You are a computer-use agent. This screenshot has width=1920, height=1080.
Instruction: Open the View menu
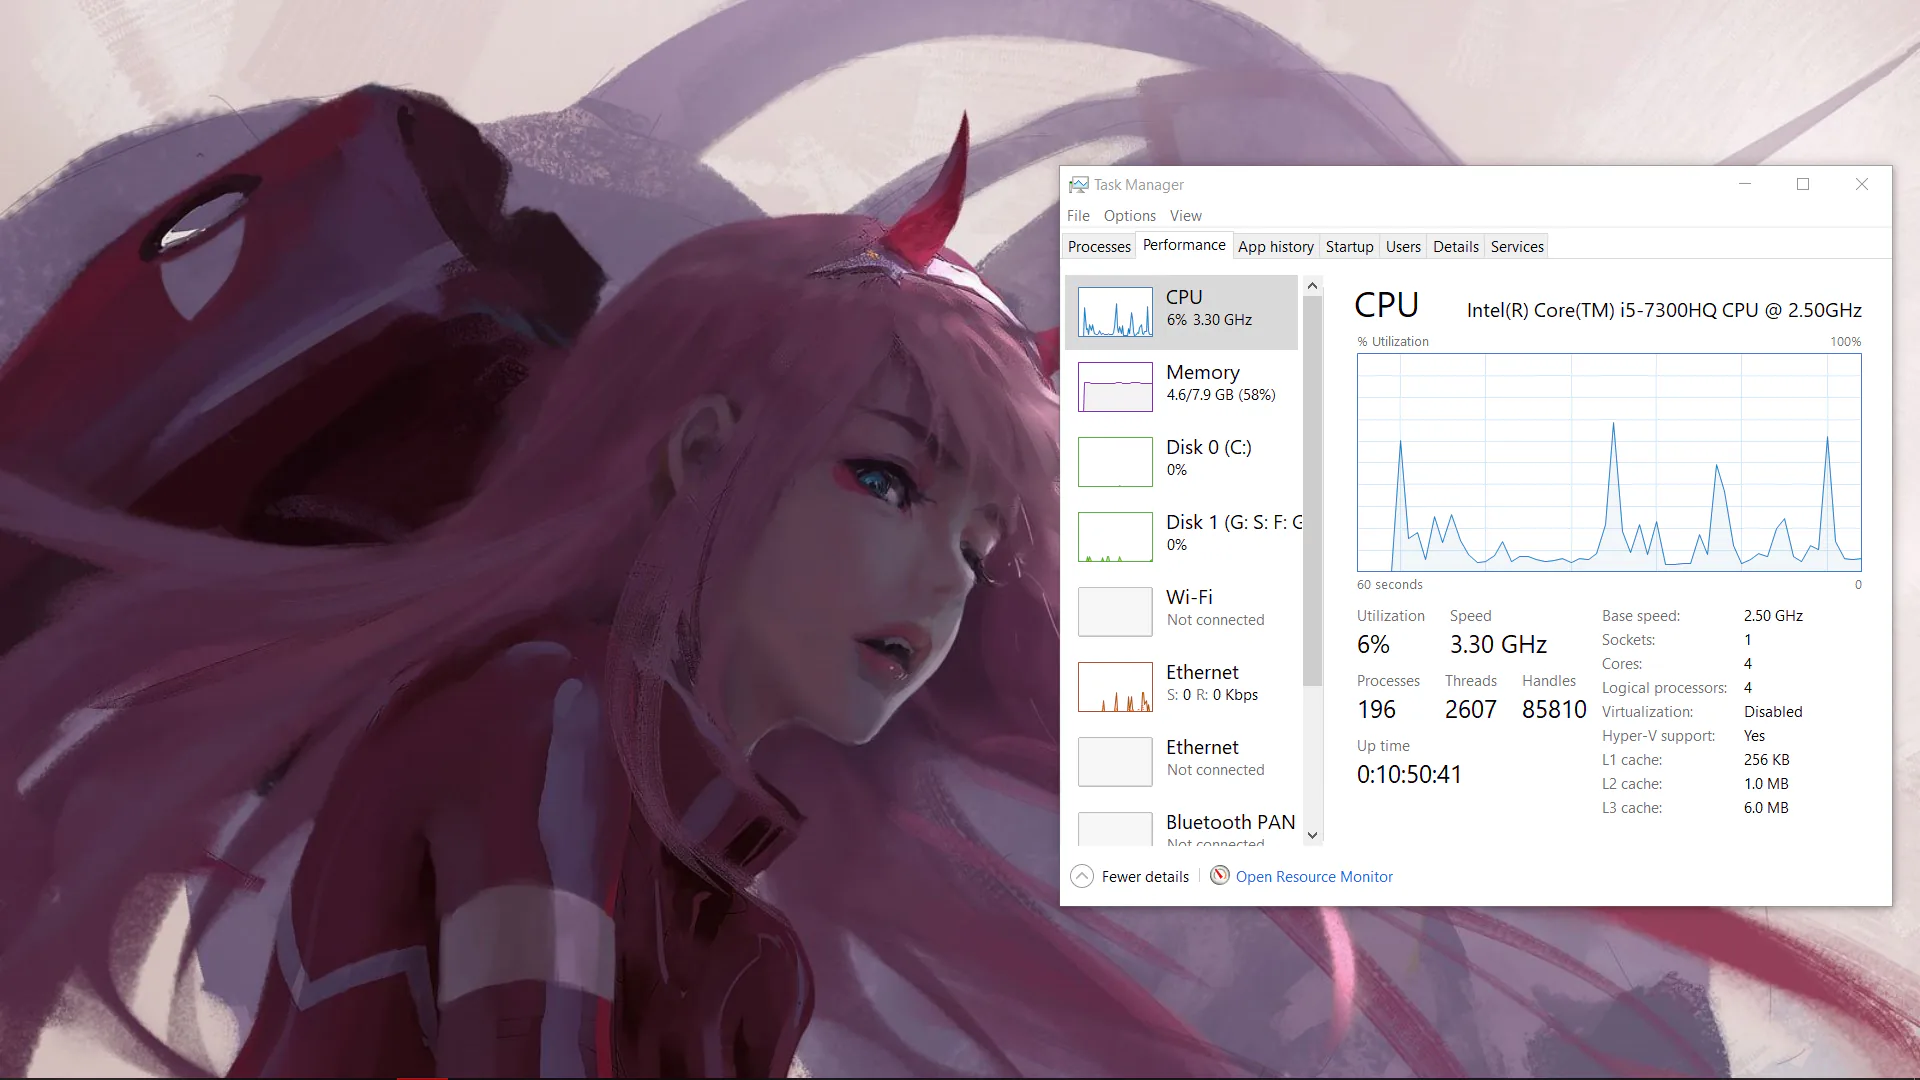(x=1186, y=216)
